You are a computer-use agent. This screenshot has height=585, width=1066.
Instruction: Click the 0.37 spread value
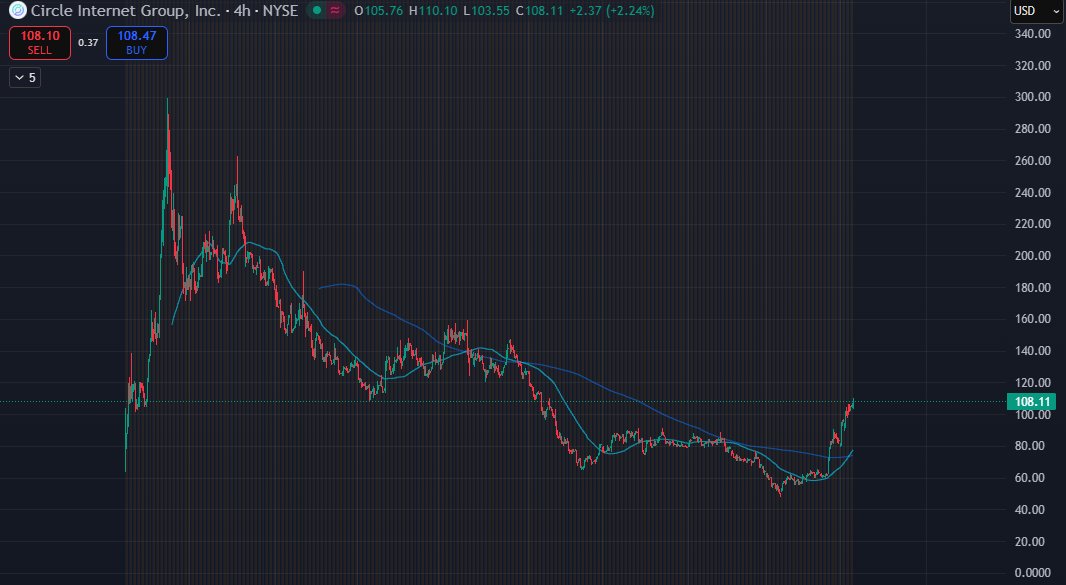pos(88,43)
